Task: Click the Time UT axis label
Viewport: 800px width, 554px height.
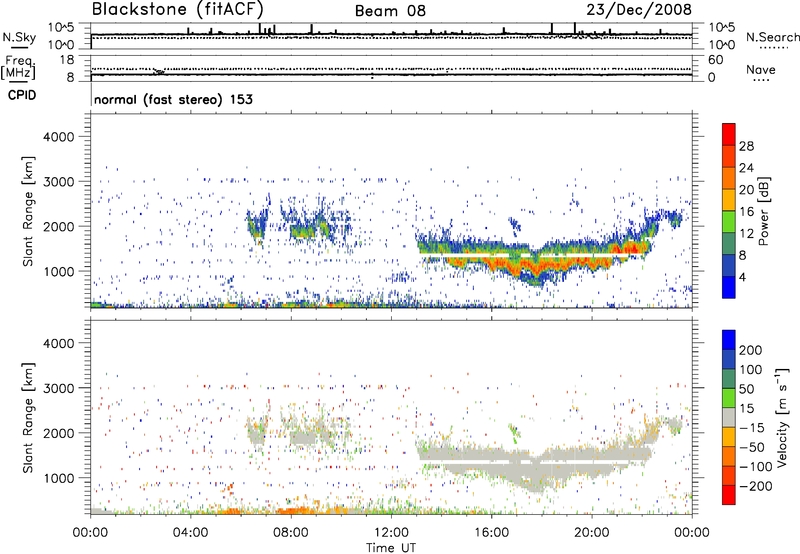Action: pyautogui.click(x=391, y=548)
